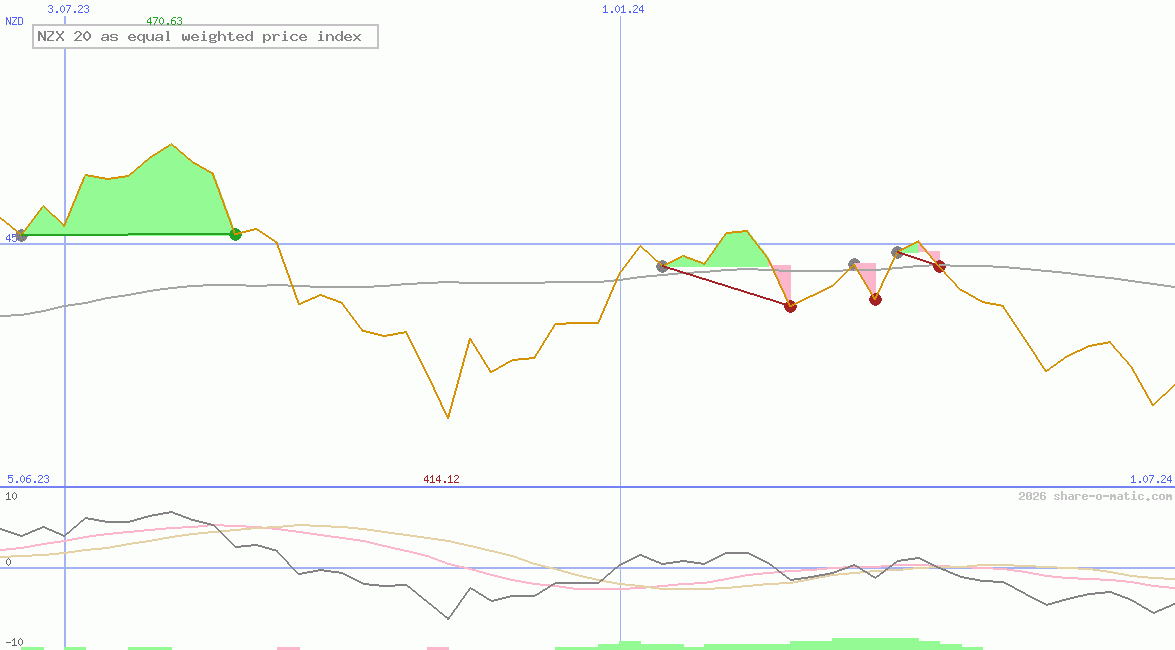Click the grey marker atop the second pink area
The height and width of the screenshot is (650, 1175).
click(854, 264)
